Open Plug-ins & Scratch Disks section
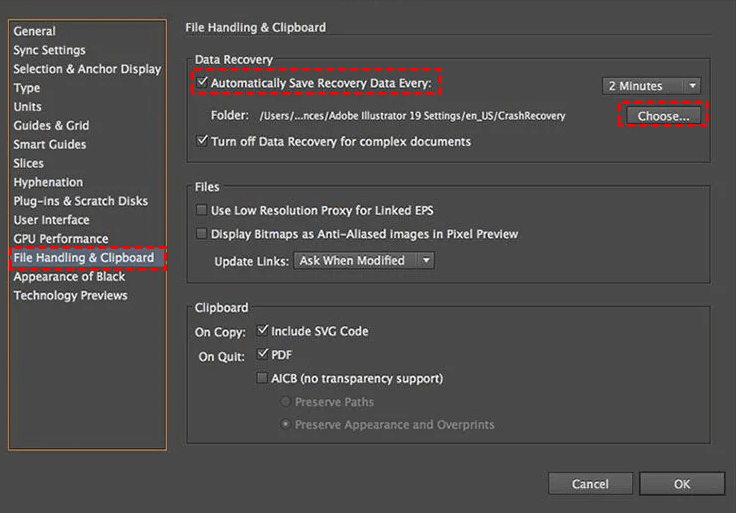This screenshot has height=513, width=736. click(80, 201)
